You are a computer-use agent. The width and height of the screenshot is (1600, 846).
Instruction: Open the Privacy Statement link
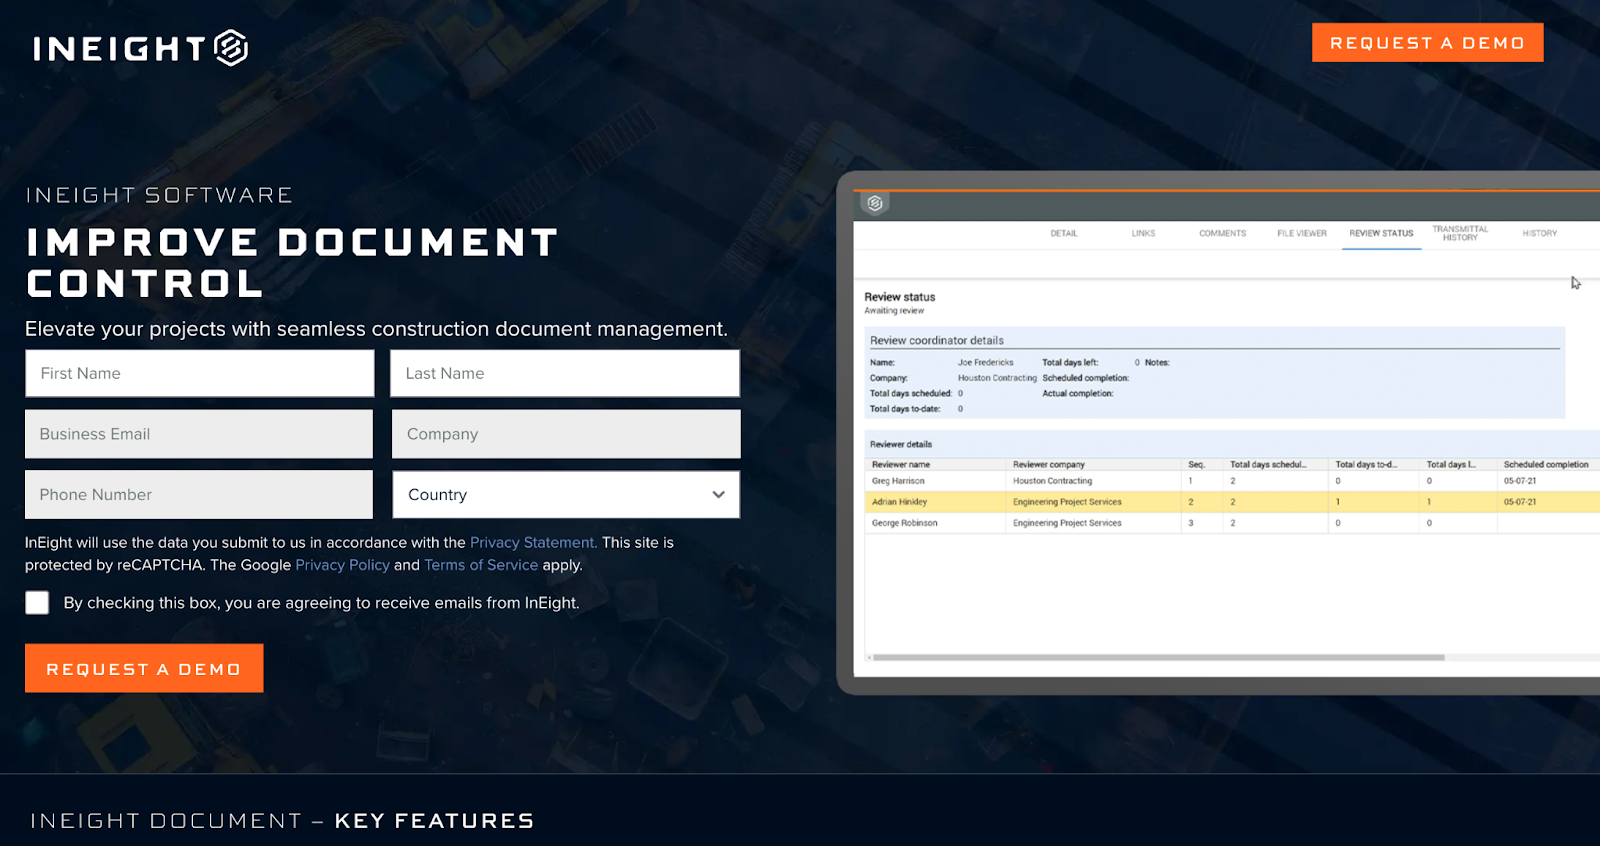533,542
